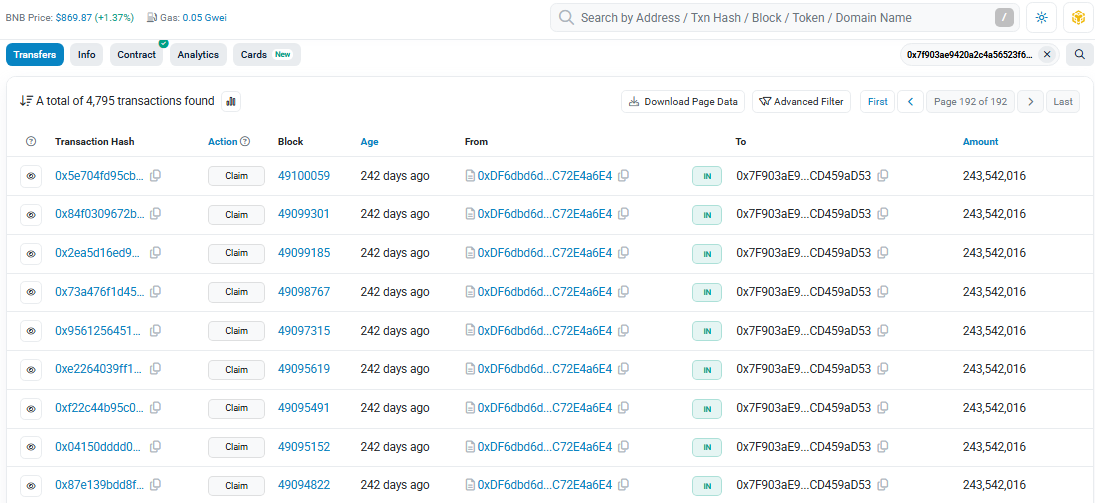Screen dimensions: 1095x503
Task: Click the Claim action badge for block 49099301
Action: click(236, 214)
